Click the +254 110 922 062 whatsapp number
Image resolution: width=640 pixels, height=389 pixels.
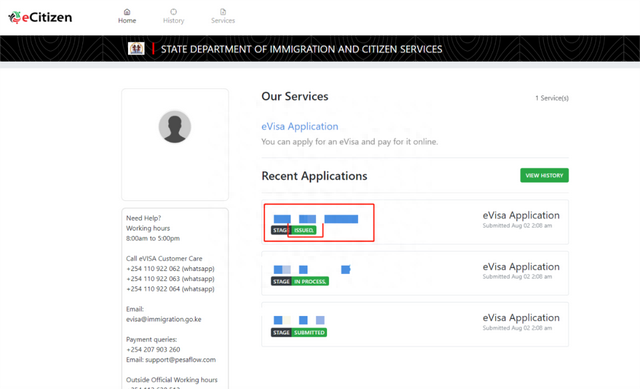pos(170,269)
